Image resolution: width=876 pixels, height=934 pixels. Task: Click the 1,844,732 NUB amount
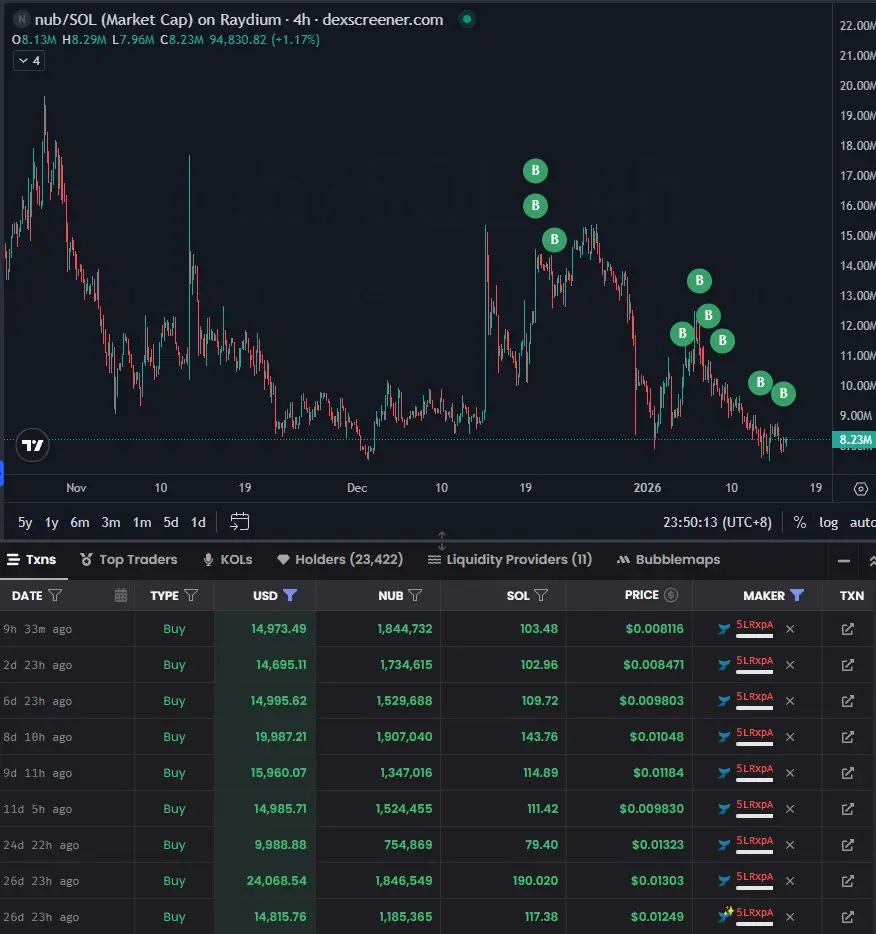[x=405, y=629]
